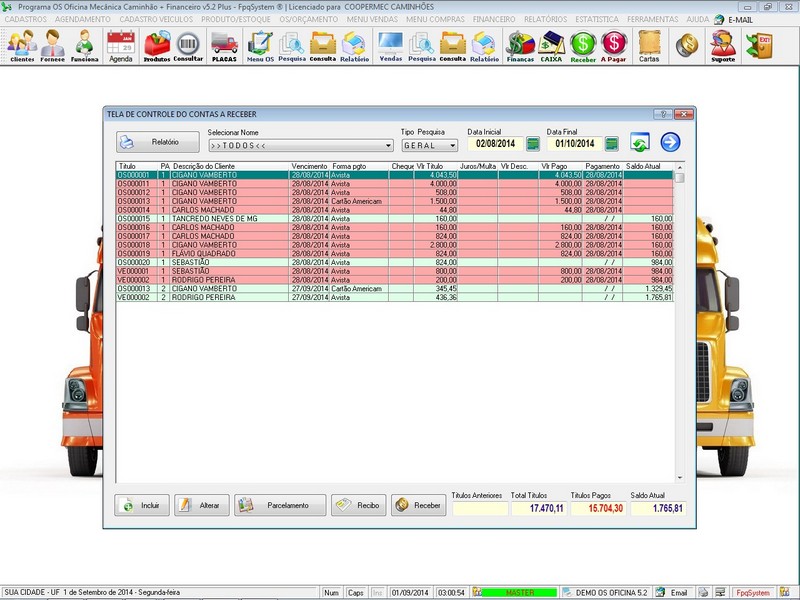Click the blue arrow next button
This screenshot has height=600, width=800.
(670, 142)
